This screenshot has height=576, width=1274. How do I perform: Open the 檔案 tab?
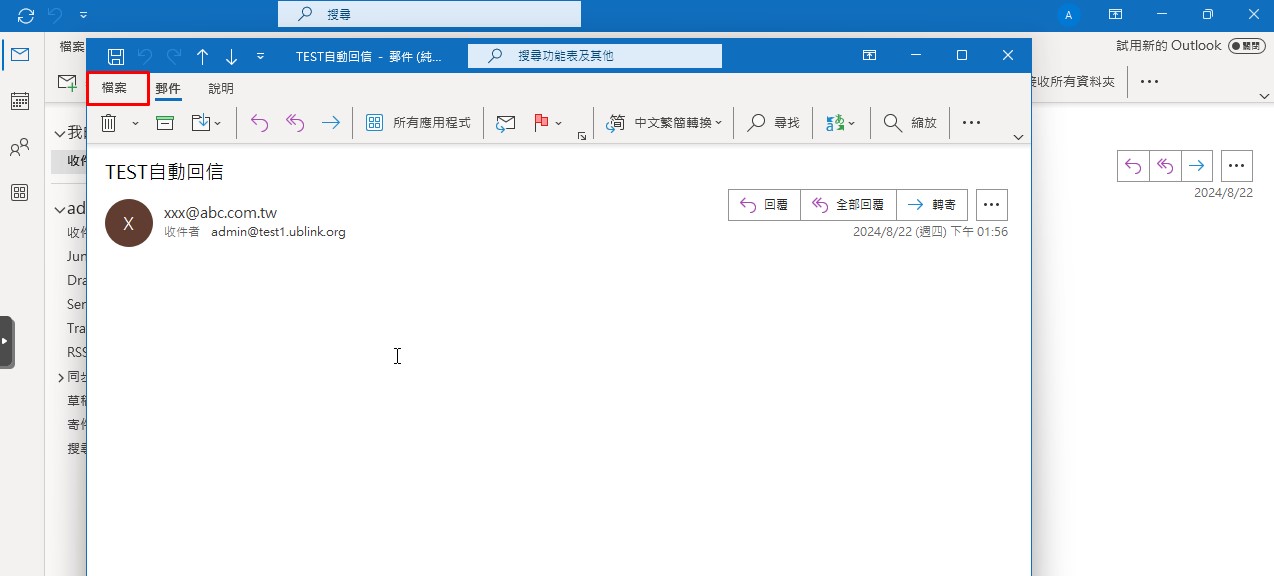click(x=115, y=89)
